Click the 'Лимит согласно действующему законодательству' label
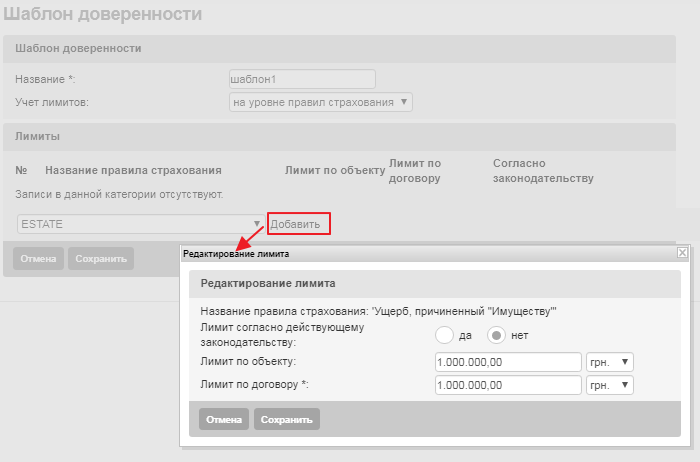 282,335
